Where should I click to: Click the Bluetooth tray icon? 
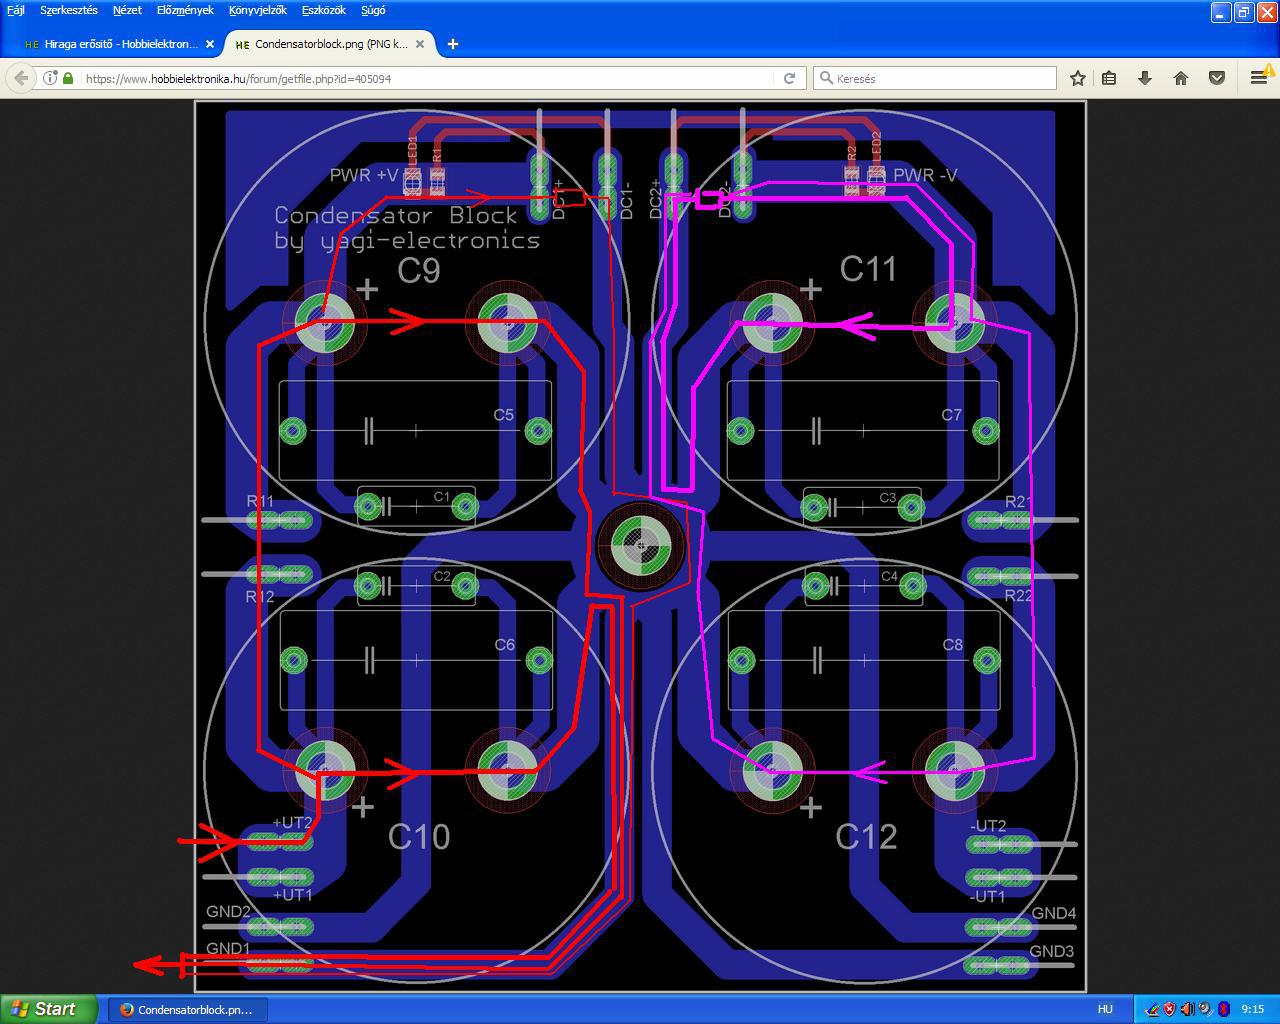[1223, 1009]
